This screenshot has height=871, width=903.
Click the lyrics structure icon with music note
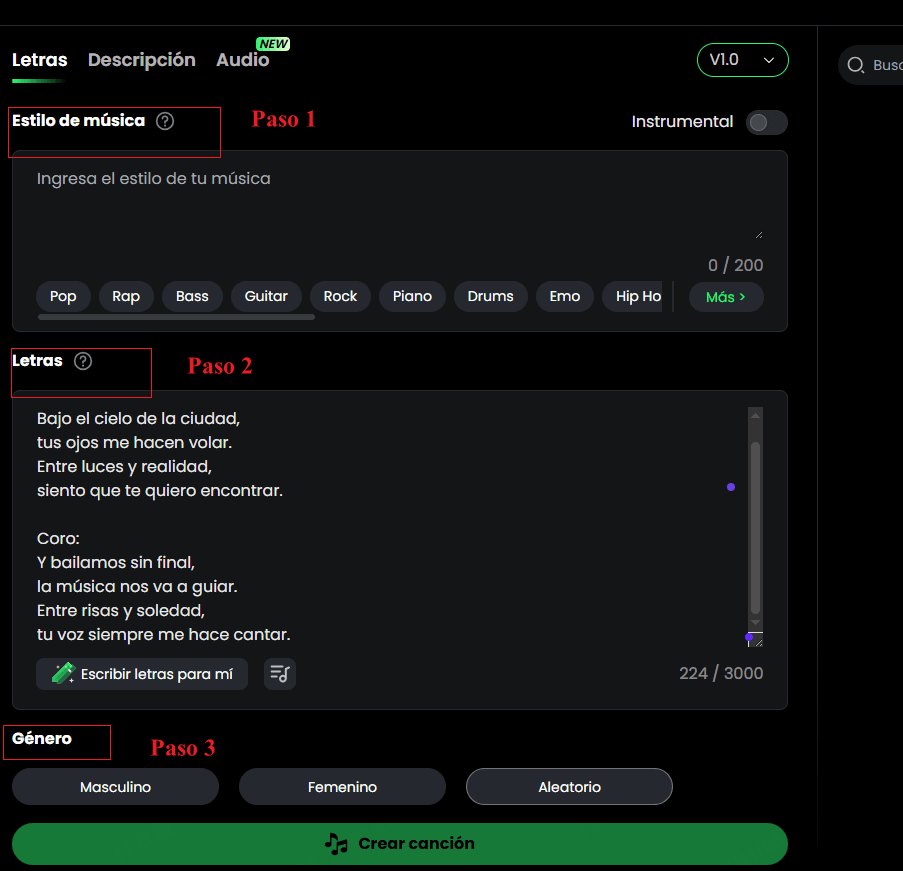(280, 674)
